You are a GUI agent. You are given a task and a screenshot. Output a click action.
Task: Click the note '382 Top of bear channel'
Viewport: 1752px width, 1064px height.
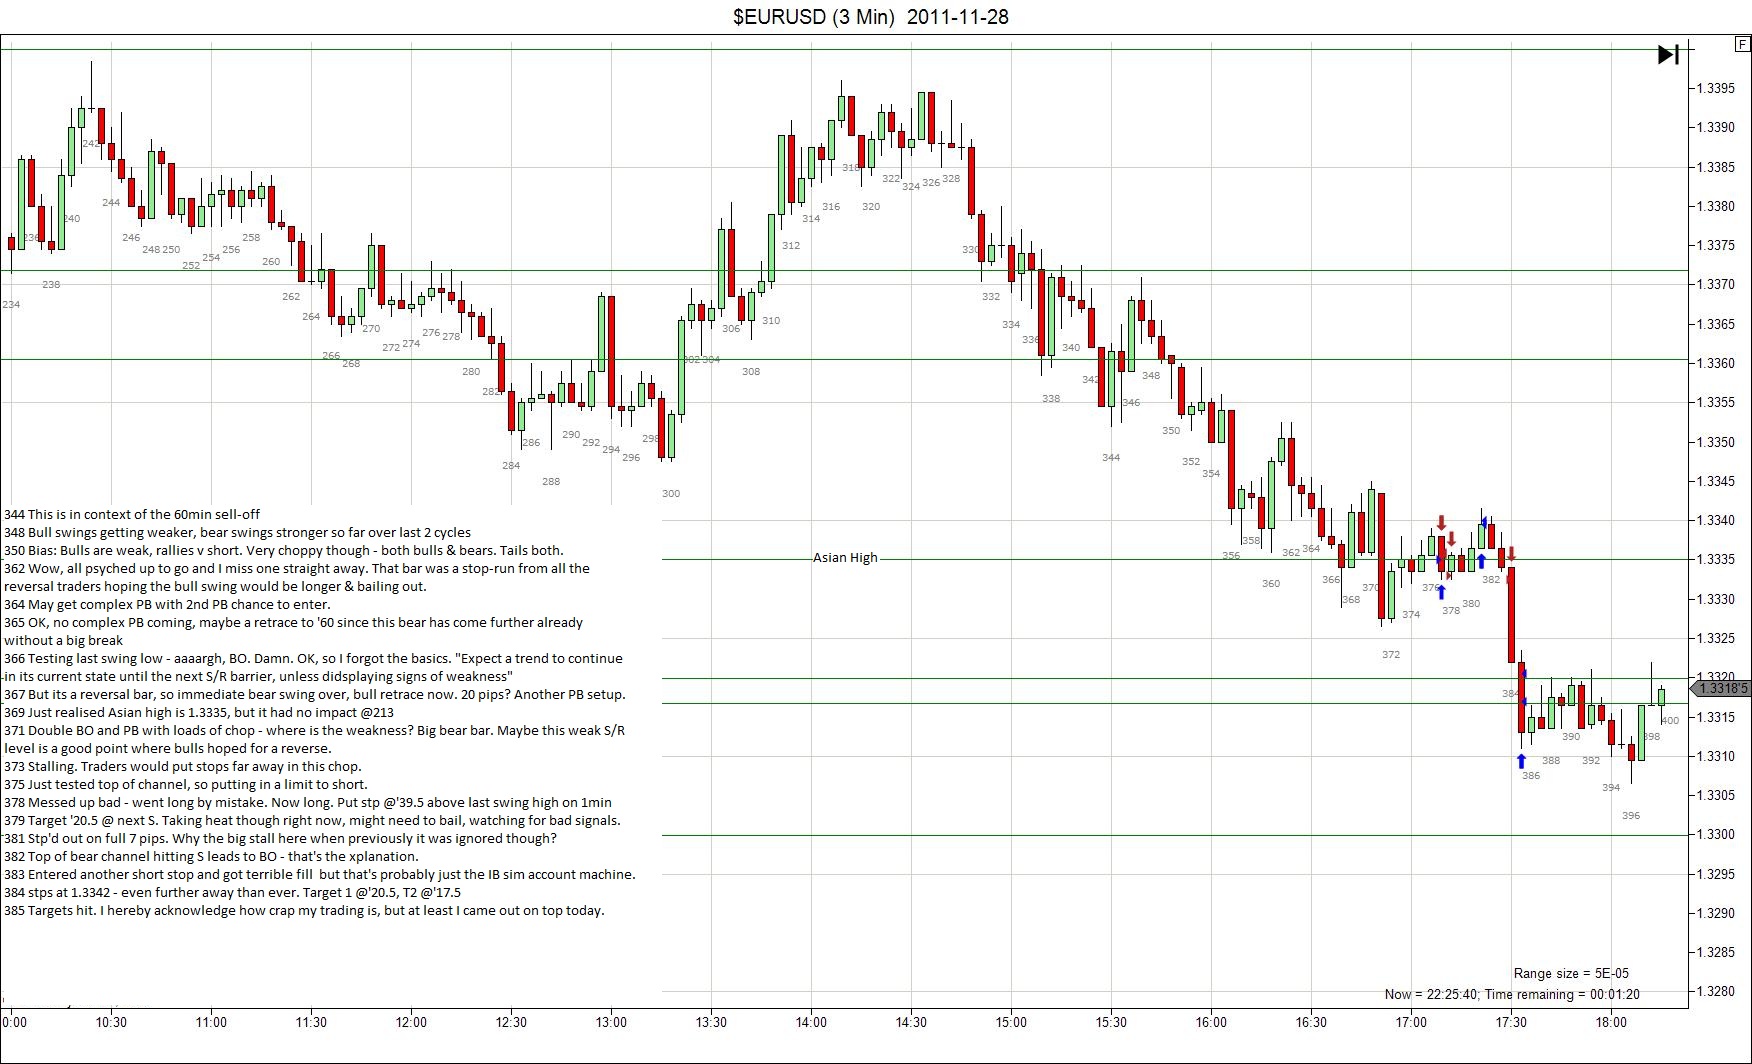tap(211, 856)
